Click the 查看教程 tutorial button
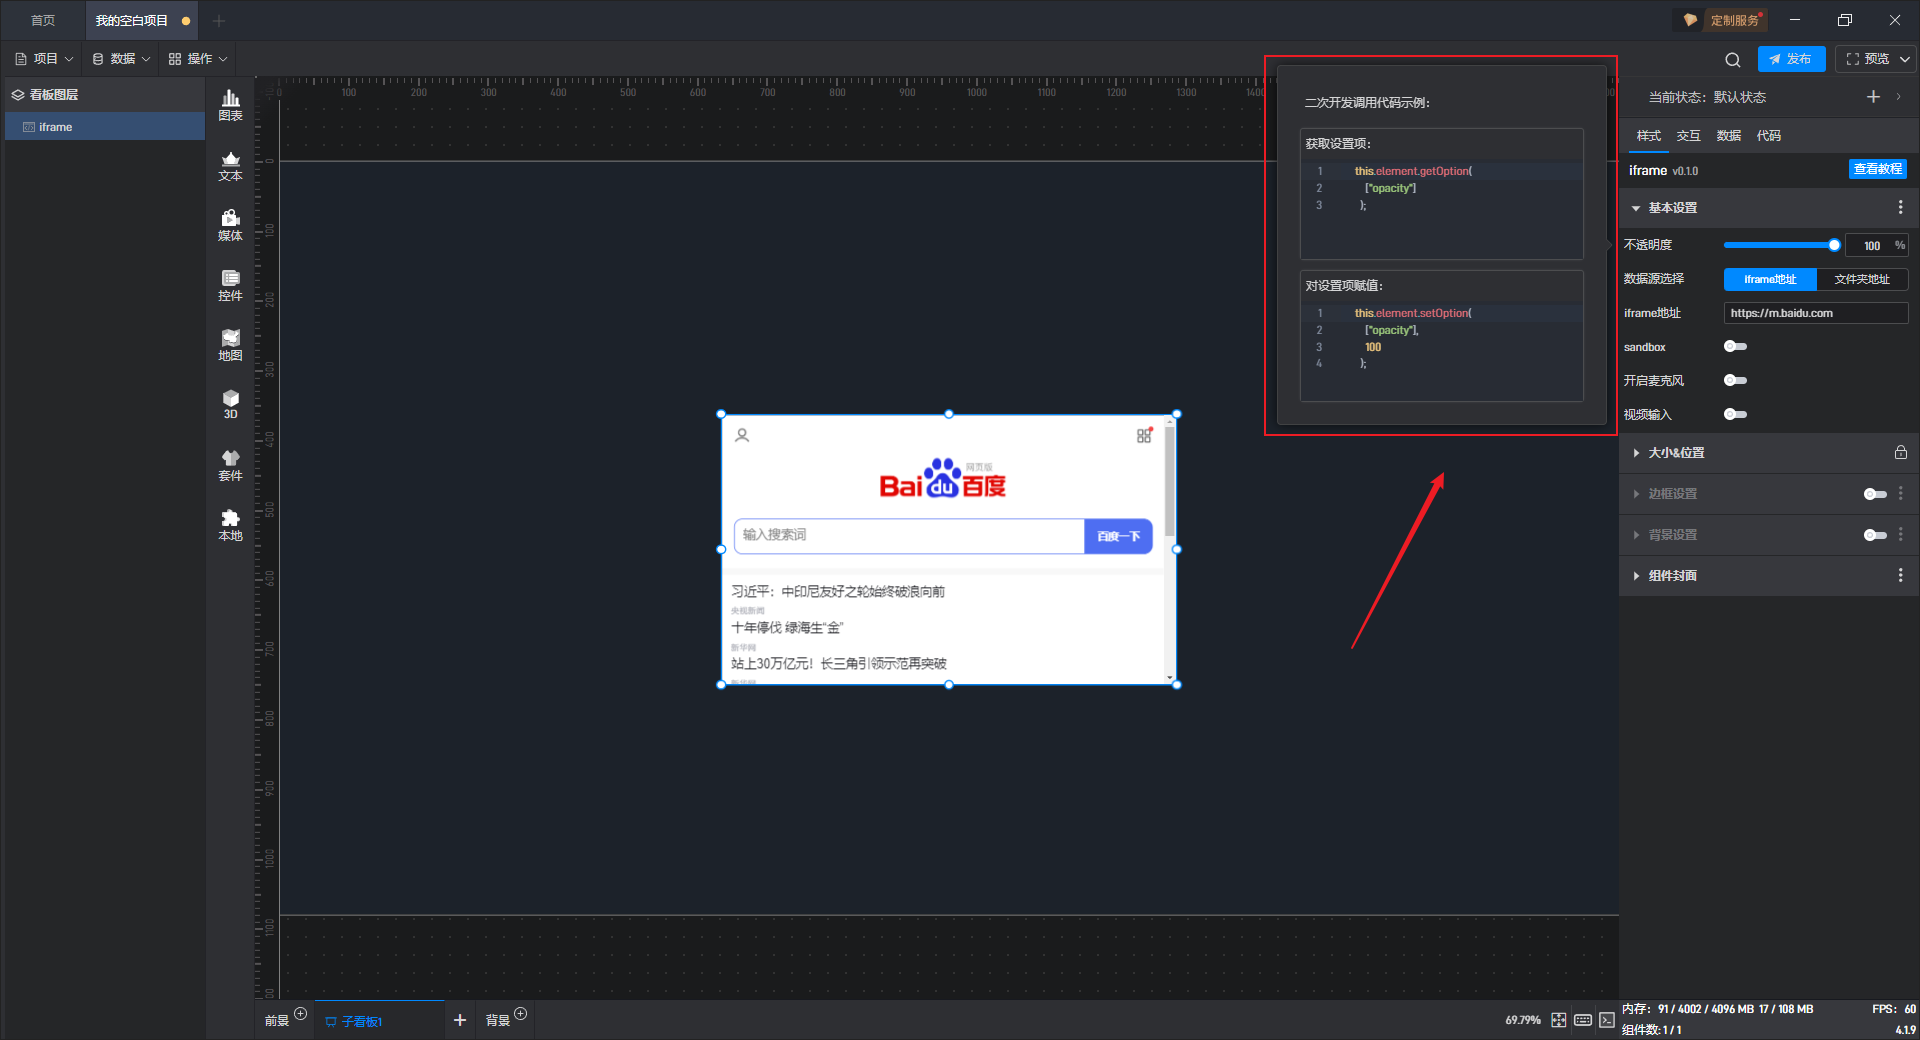The image size is (1920, 1040). point(1877,170)
